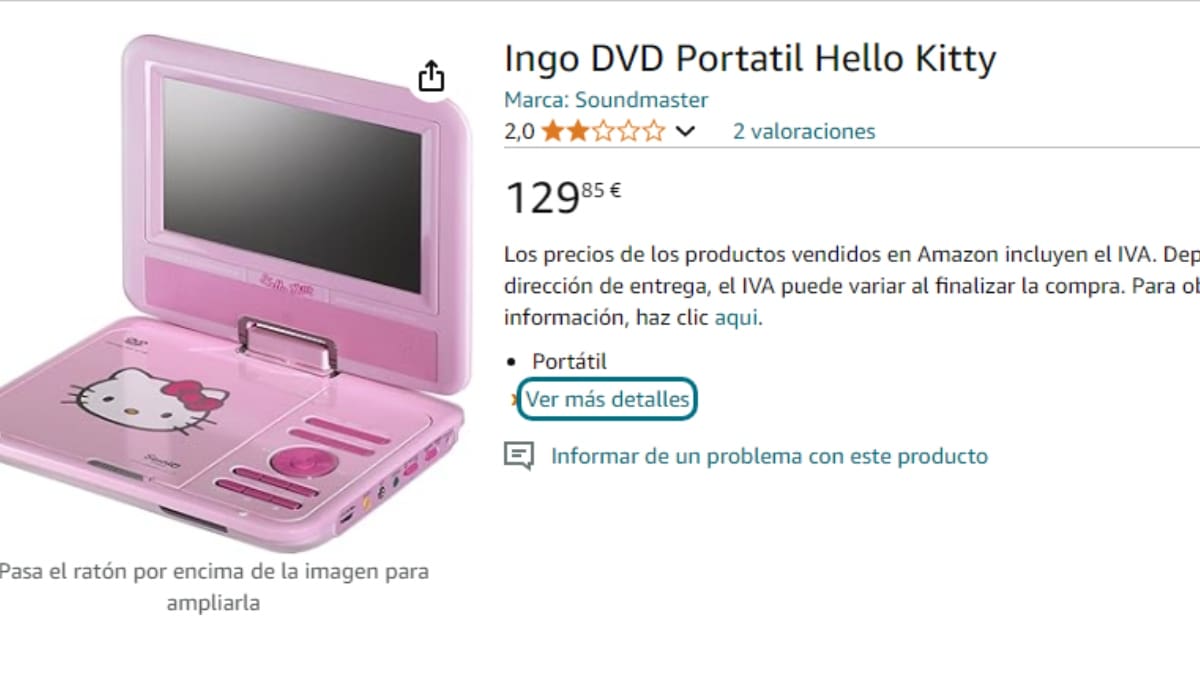The width and height of the screenshot is (1200, 700).
Task: Click the orange star rating icons
Action: 603,131
